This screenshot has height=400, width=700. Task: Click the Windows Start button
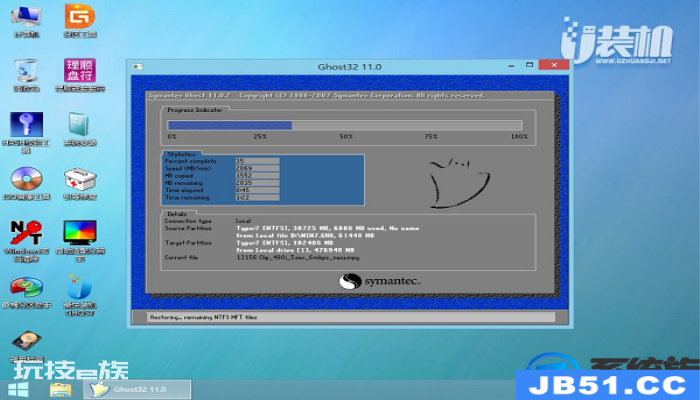[x=18, y=390]
